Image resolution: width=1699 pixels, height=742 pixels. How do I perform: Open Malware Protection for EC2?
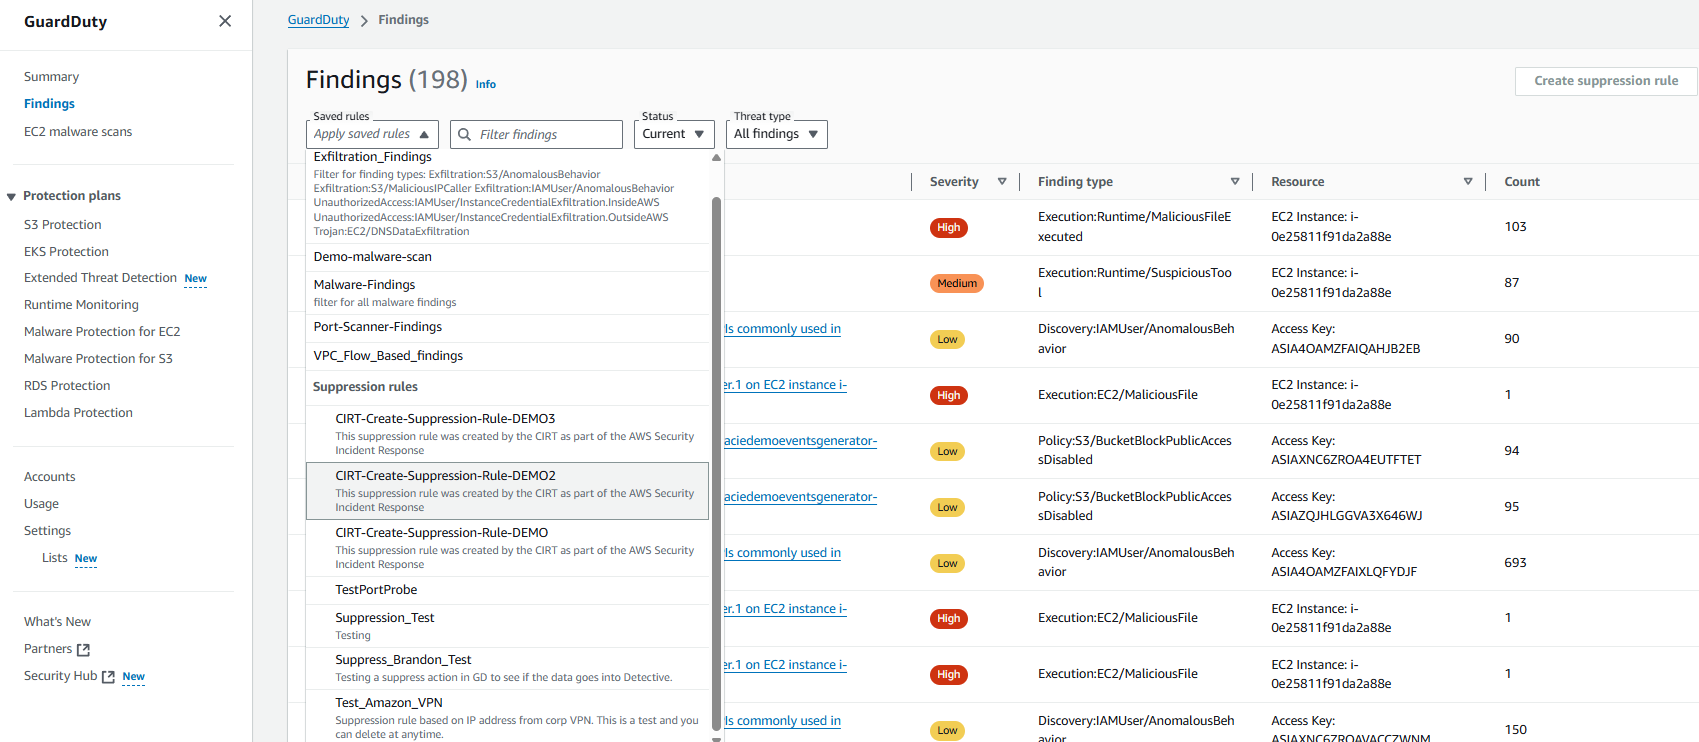(x=102, y=332)
